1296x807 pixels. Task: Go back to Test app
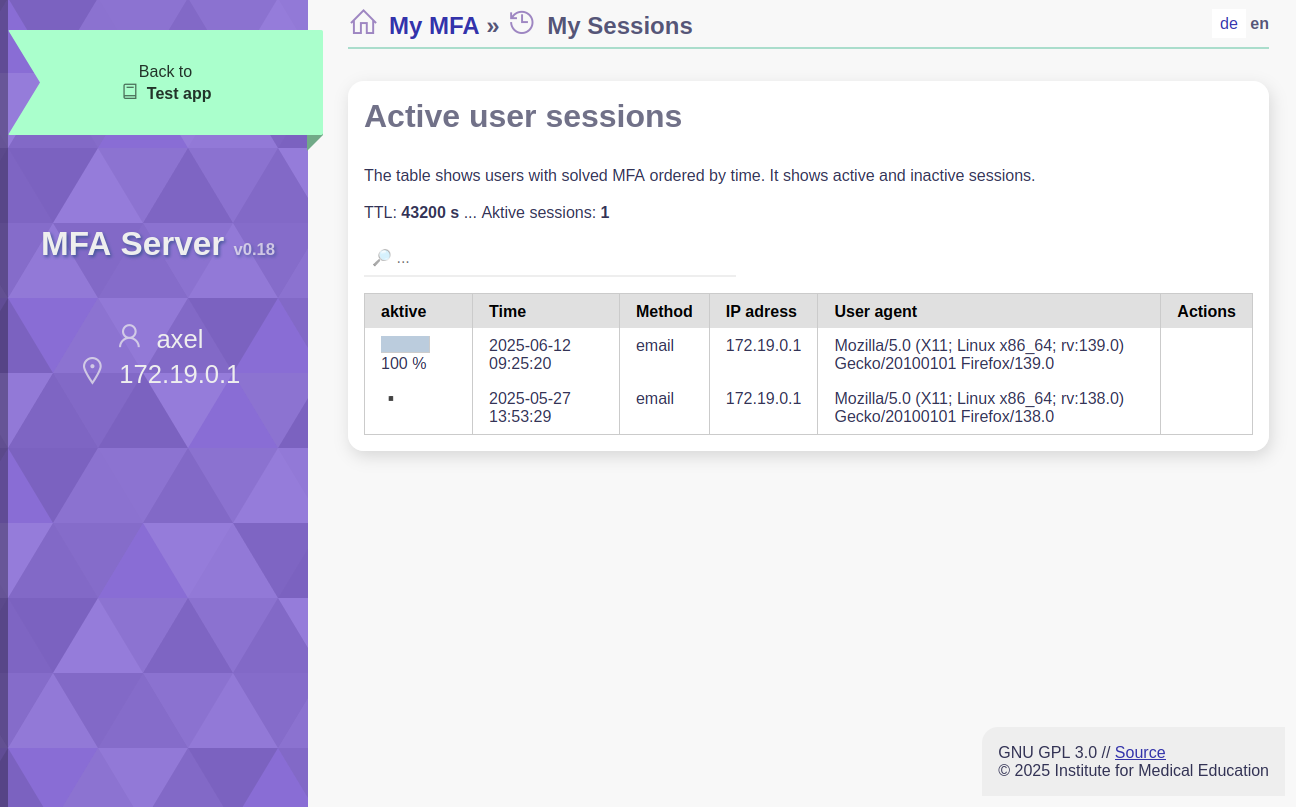click(x=166, y=83)
